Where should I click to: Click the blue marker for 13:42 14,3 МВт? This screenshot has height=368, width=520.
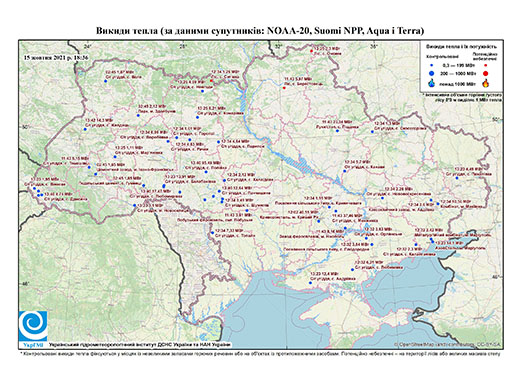click(x=85, y=129)
